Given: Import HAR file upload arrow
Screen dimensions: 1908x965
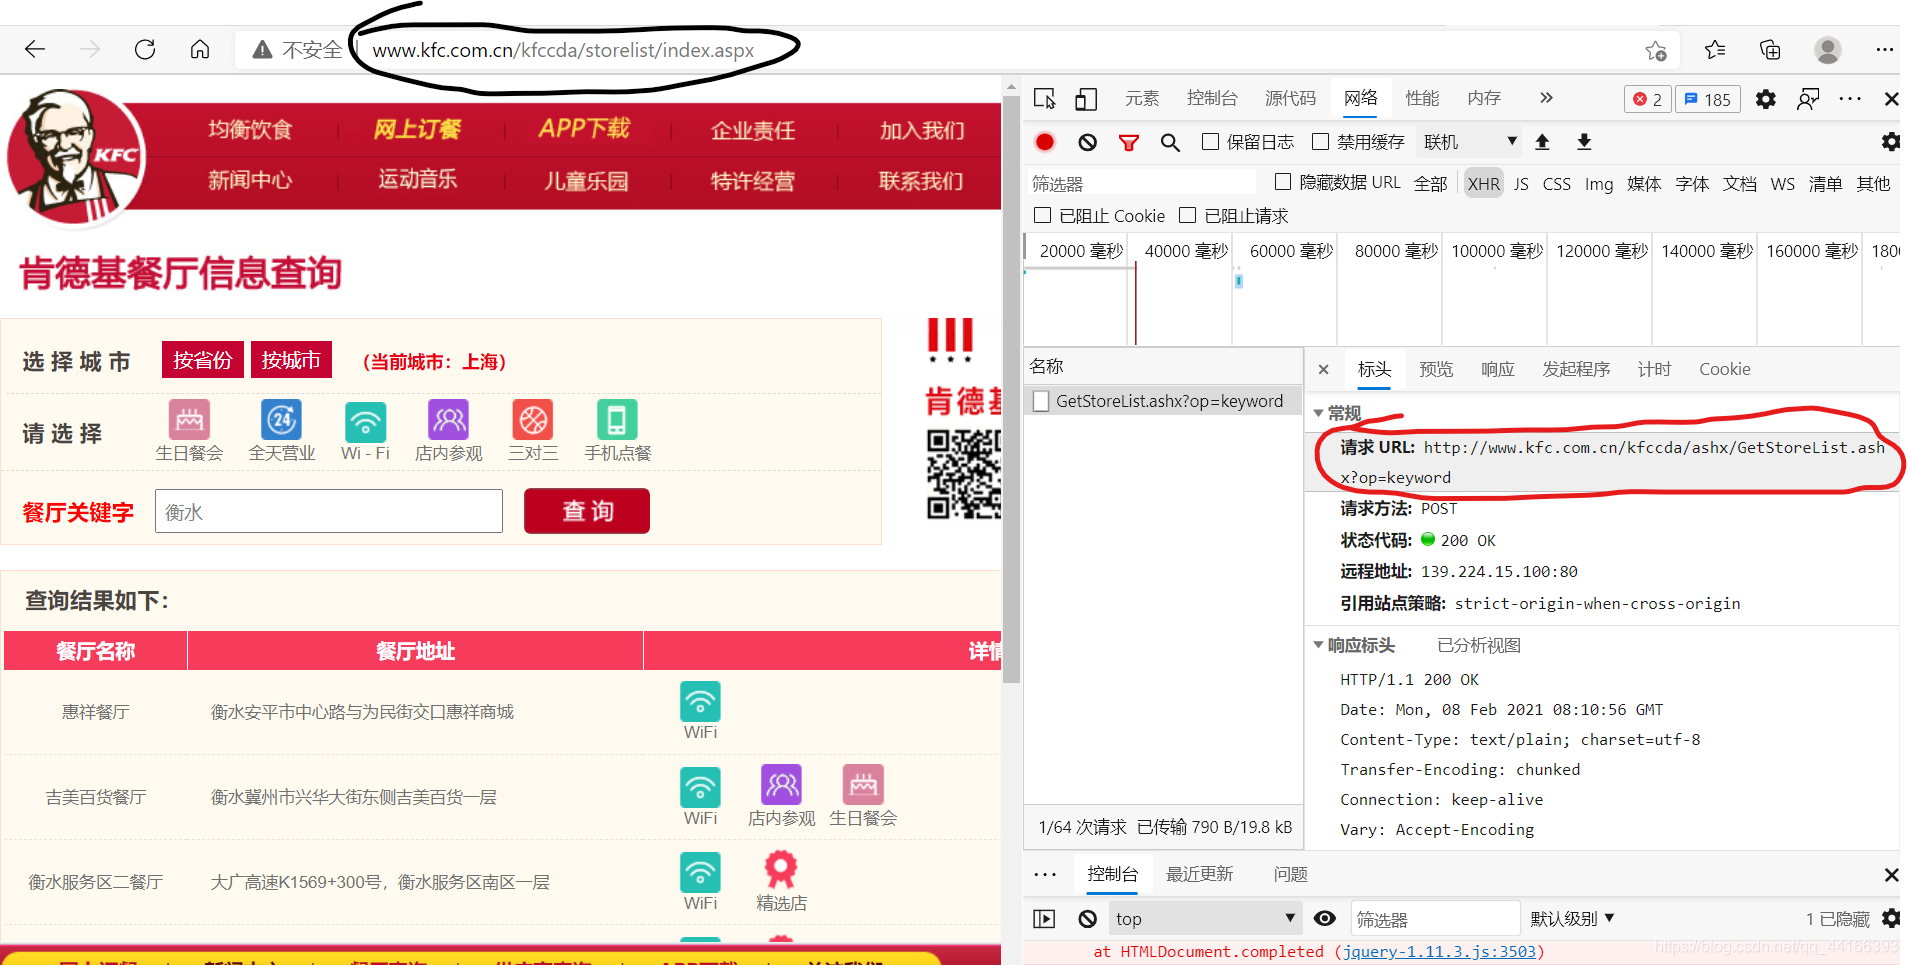Looking at the screenshot, I should click(x=1542, y=142).
